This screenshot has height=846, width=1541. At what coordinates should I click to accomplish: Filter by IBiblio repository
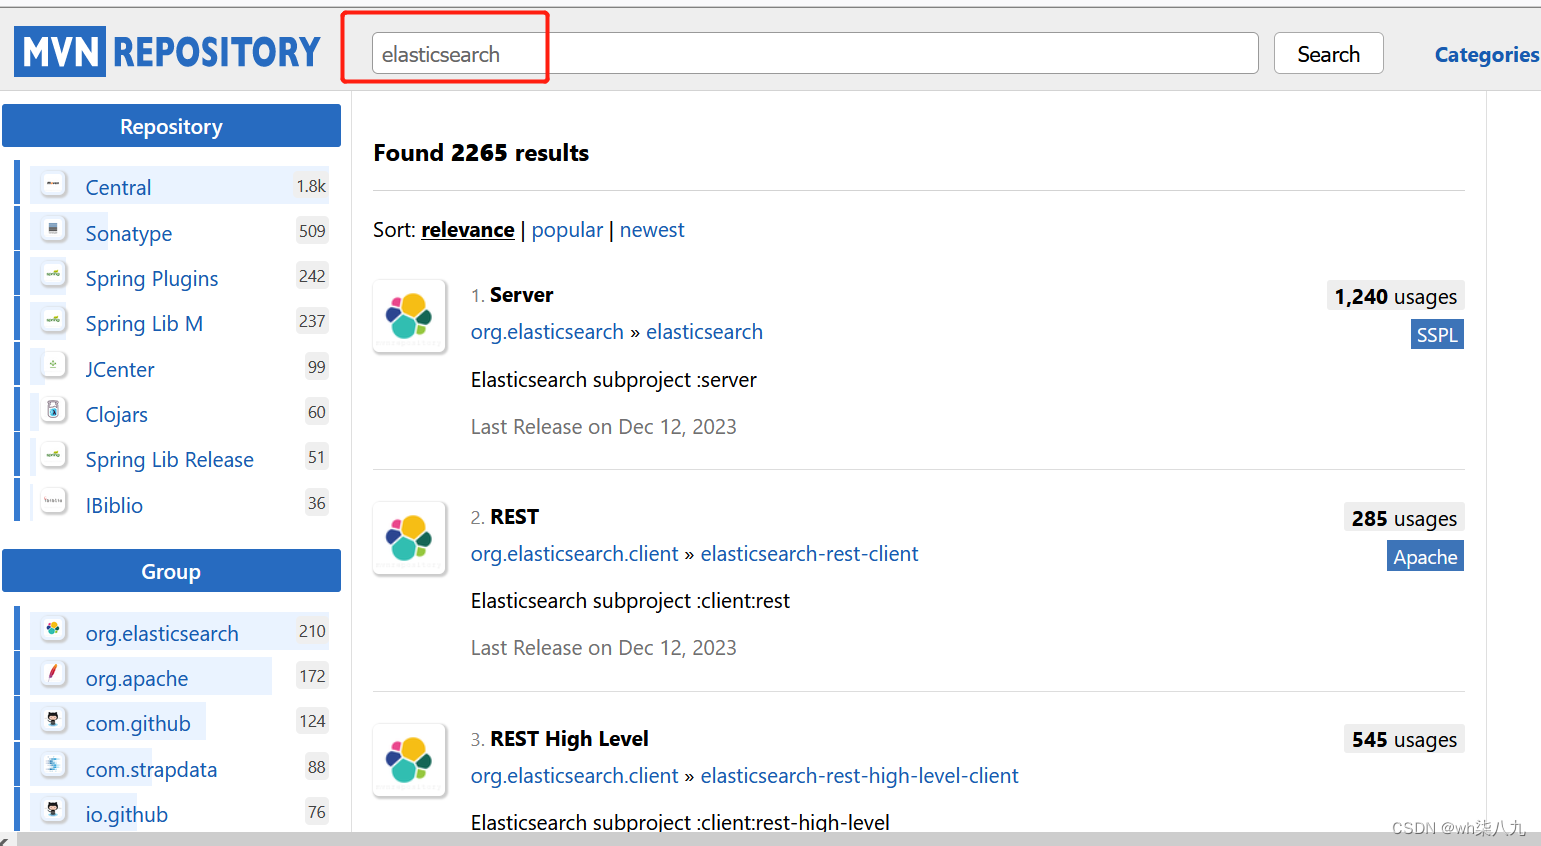[114, 505]
